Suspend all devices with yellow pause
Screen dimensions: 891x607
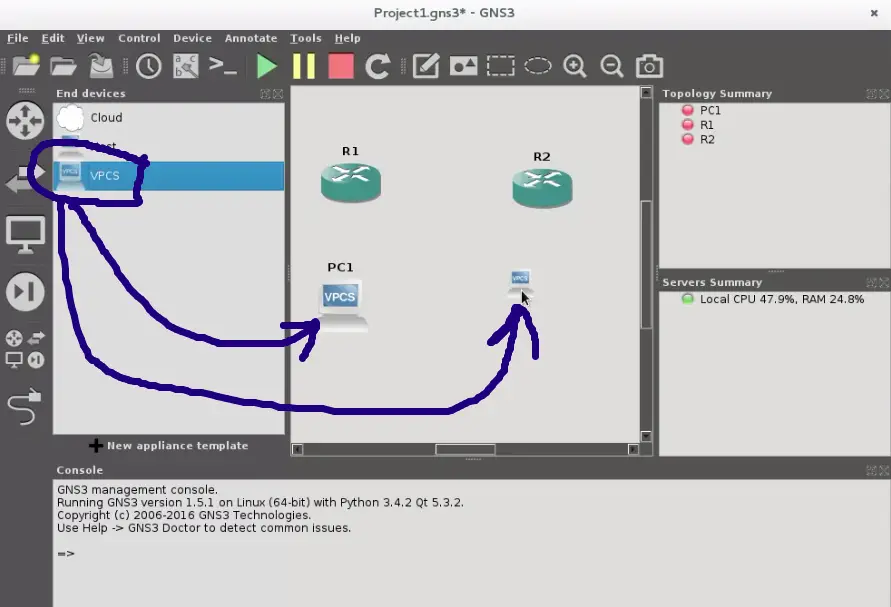[x=303, y=66]
